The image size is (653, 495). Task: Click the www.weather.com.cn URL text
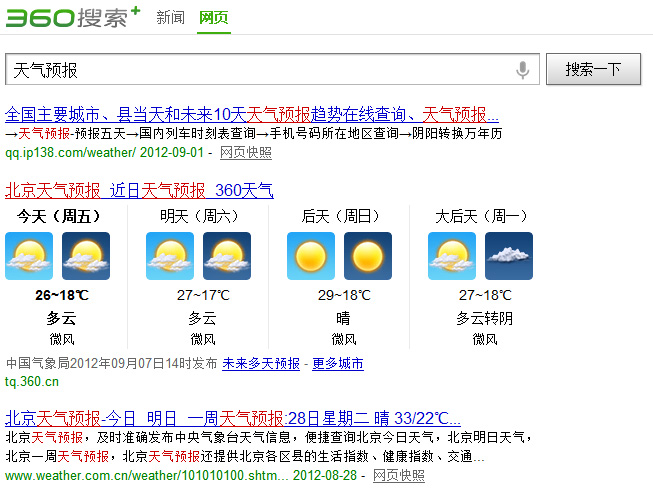(x=147, y=475)
